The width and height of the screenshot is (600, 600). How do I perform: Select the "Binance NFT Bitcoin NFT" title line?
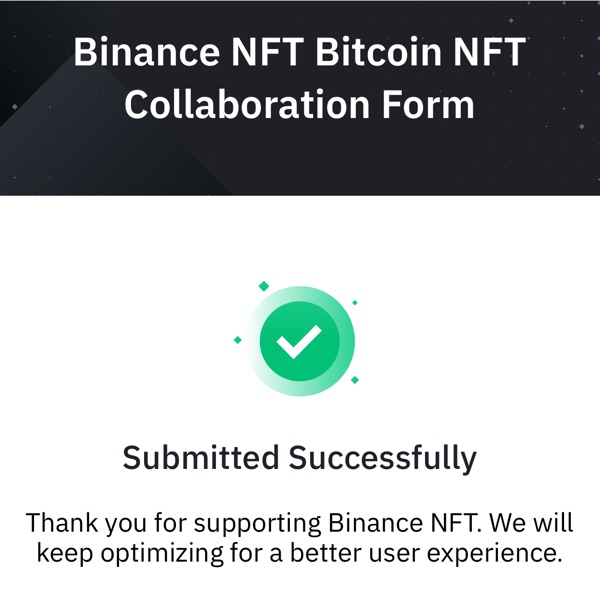(300, 52)
